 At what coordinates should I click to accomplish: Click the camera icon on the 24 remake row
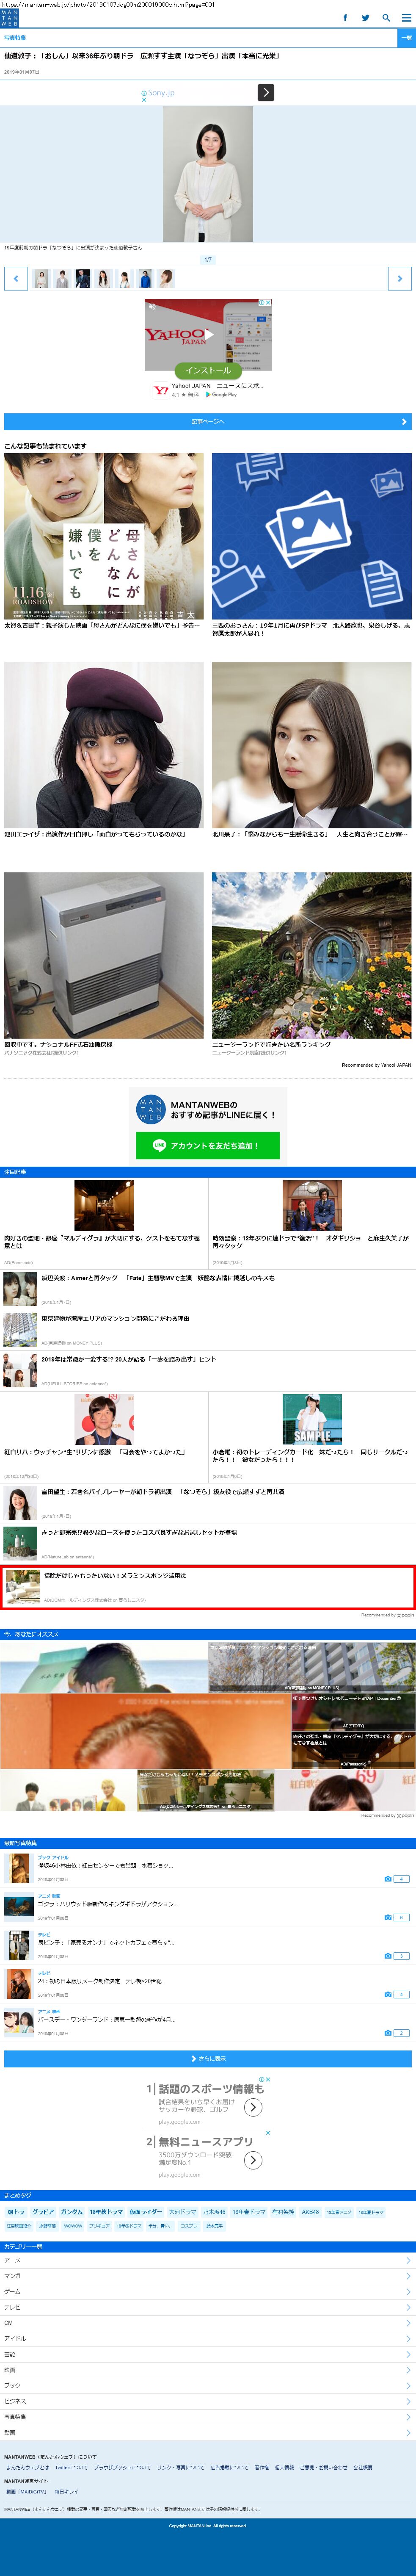pos(388,1994)
